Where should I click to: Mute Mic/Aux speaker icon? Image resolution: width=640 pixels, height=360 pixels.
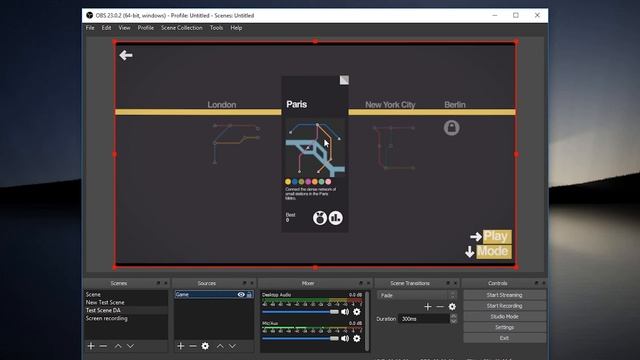click(x=345, y=338)
